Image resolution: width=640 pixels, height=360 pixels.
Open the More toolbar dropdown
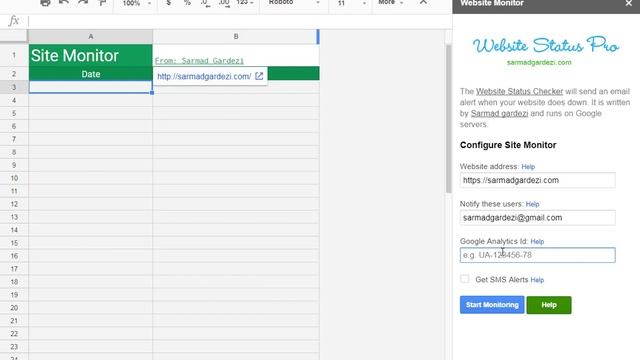pyautogui.click(x=391, y=2)
